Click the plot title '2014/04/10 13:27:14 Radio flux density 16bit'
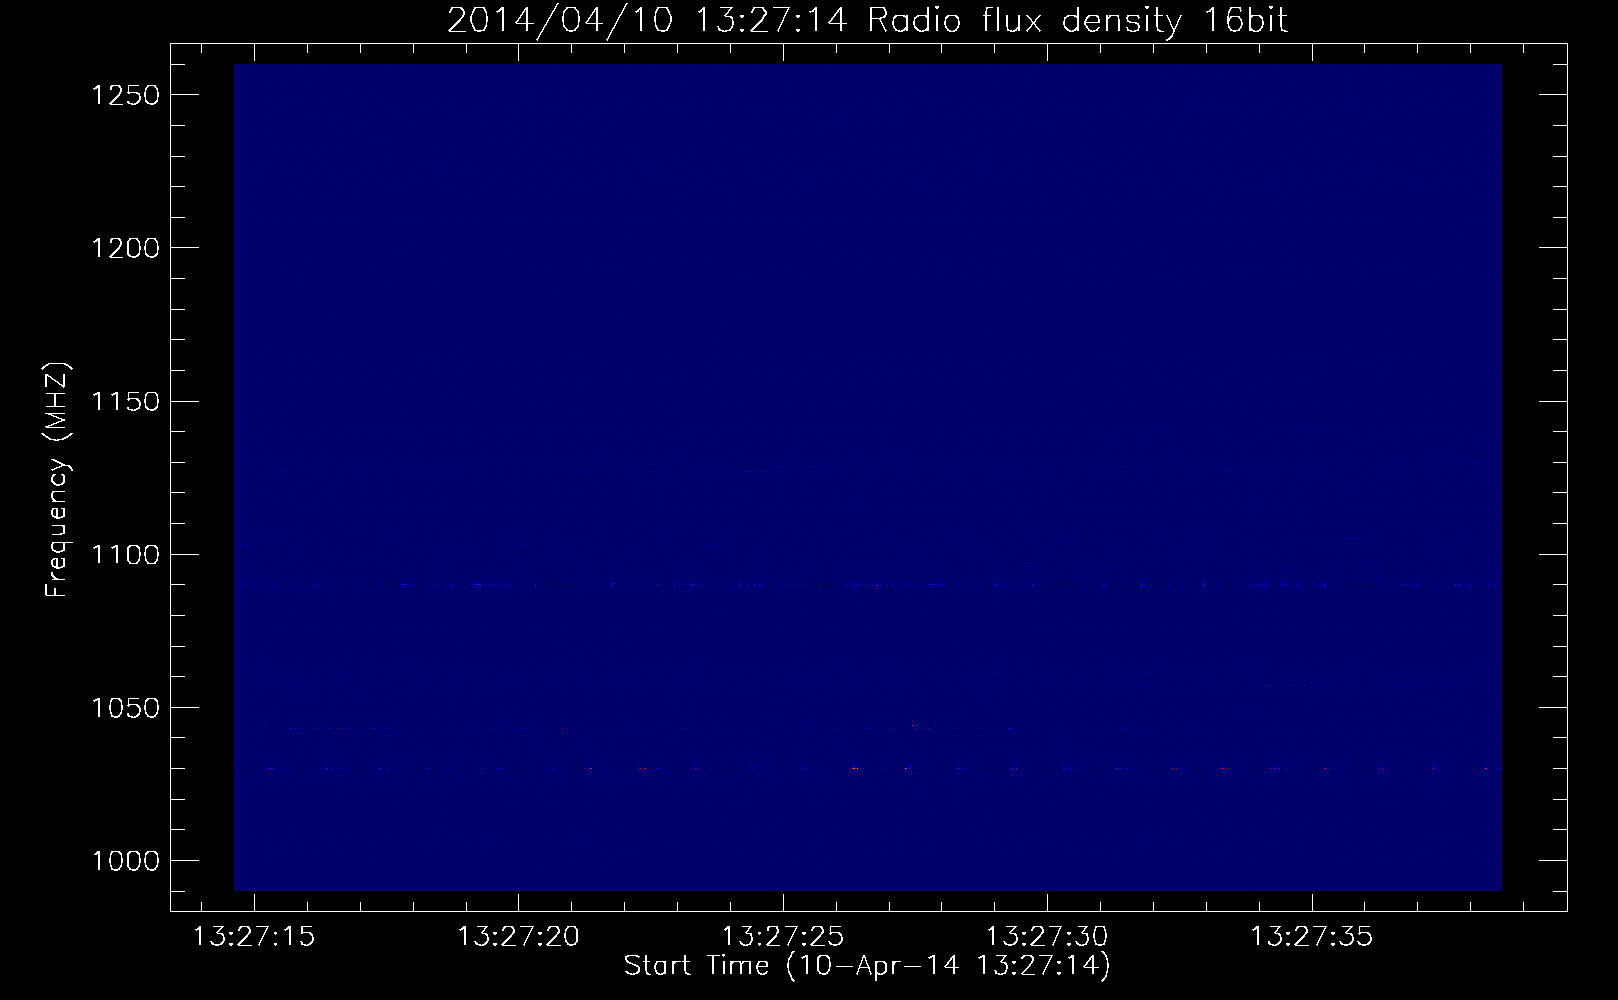Image resolution: width=1618 pixels, height=1000 pixels. click(867, 21)
